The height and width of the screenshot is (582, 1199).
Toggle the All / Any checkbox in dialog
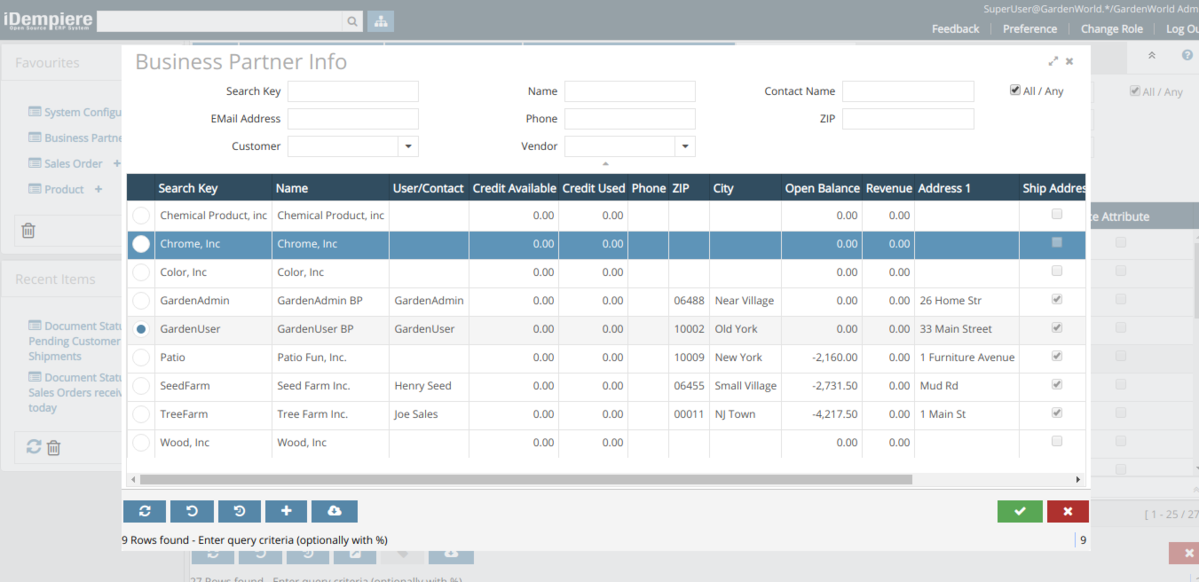(x=1015, y=90)
